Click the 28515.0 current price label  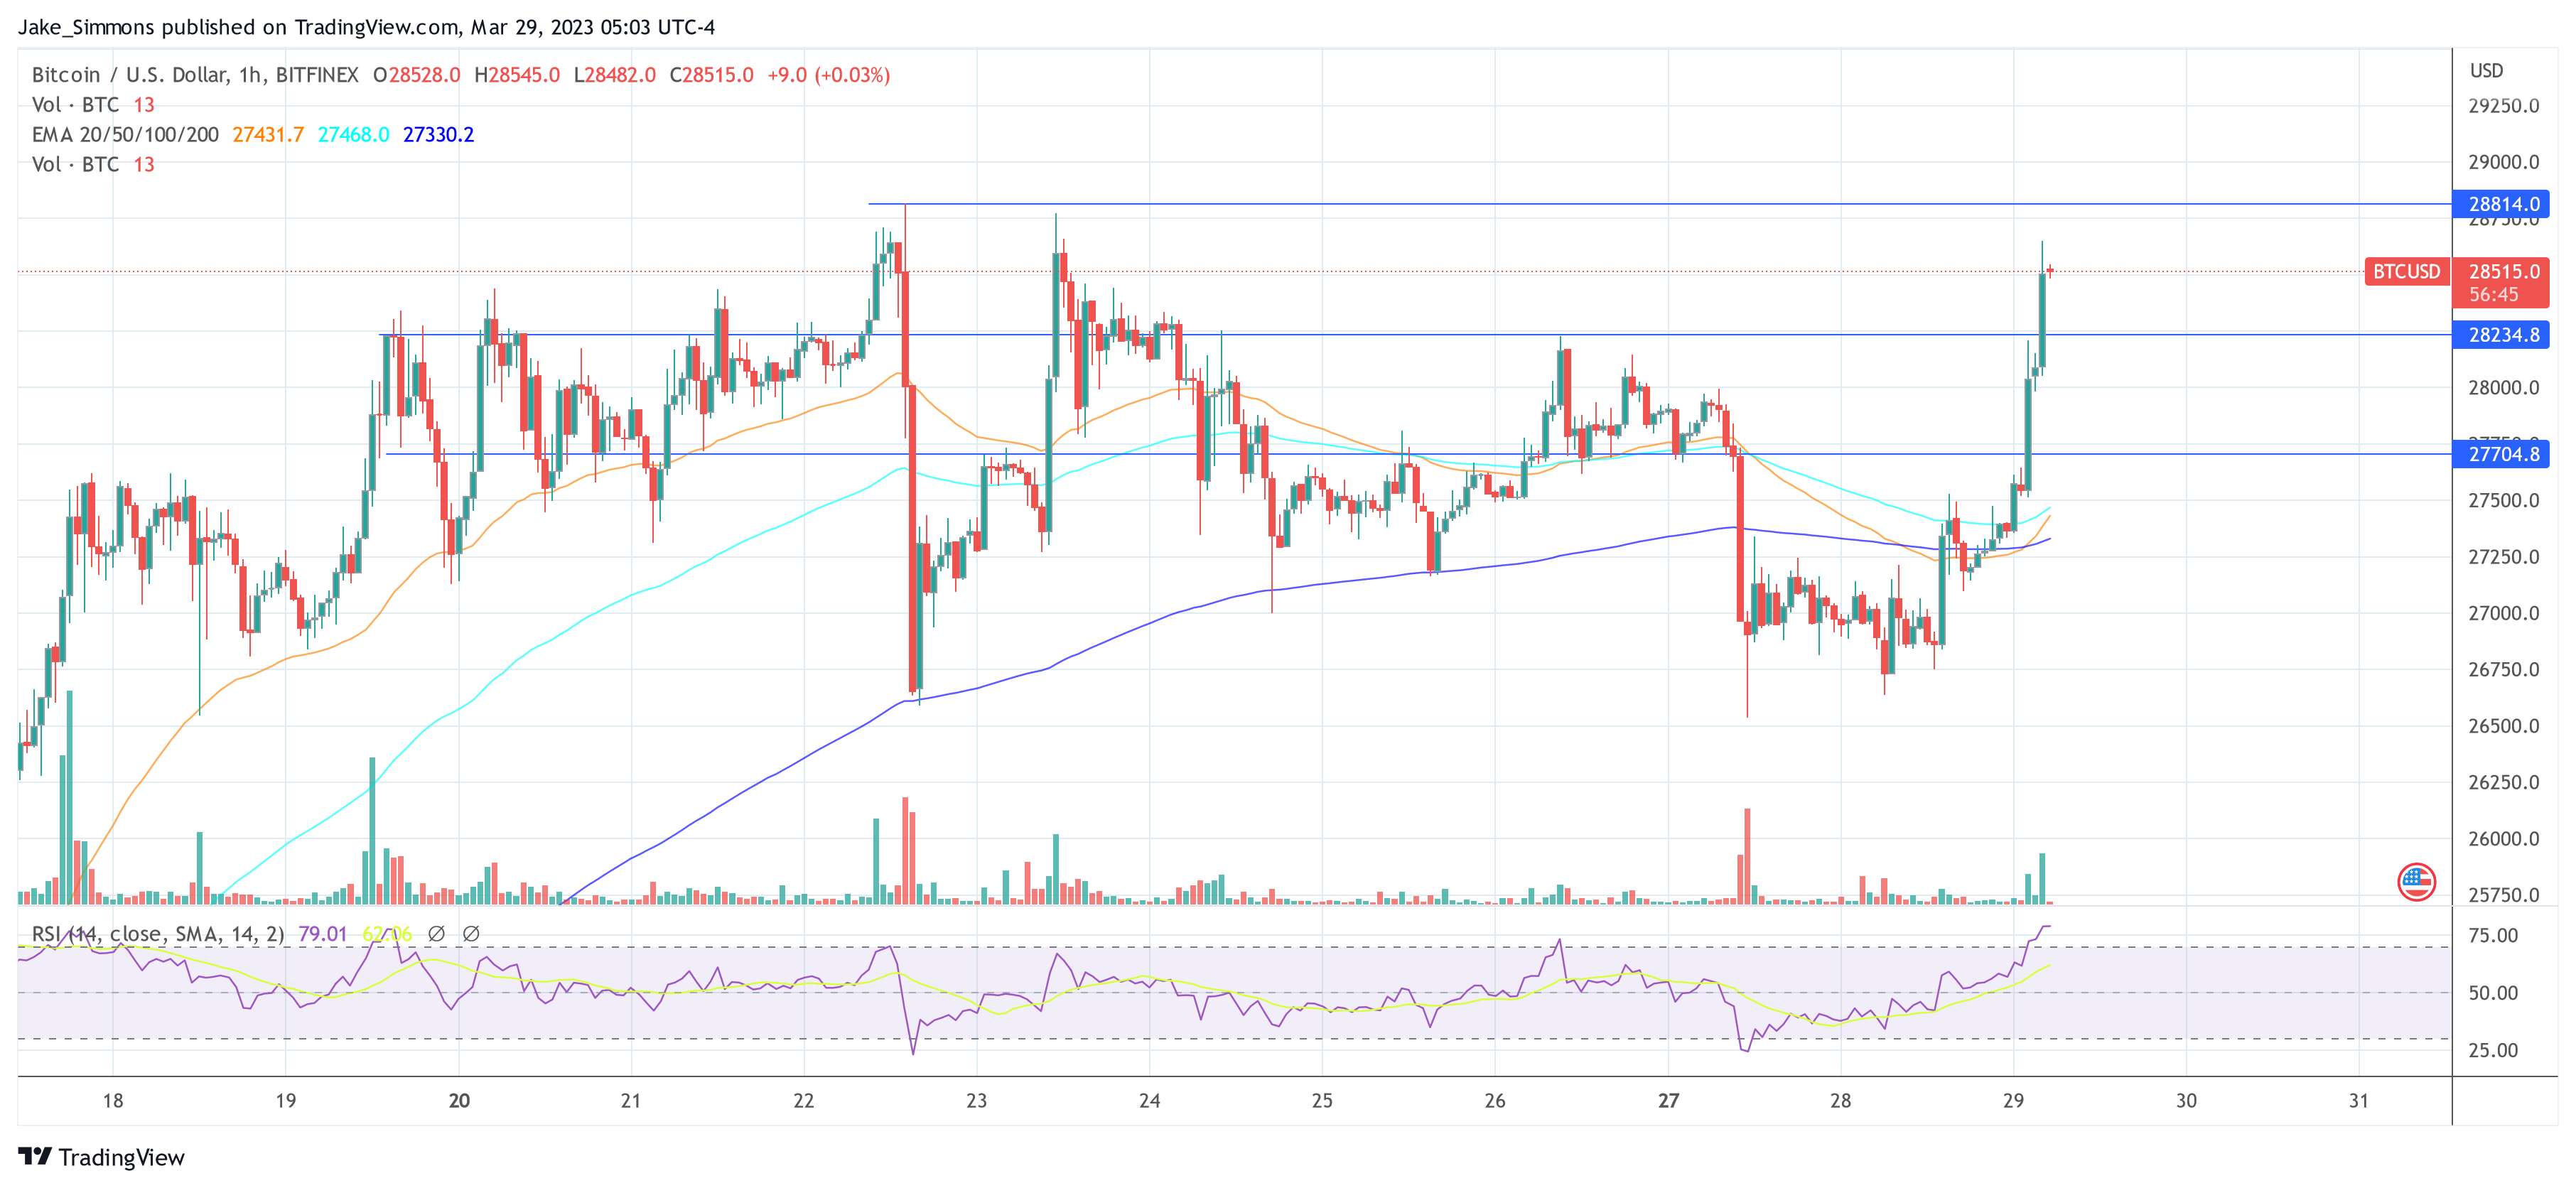[x=2503, y=271]
